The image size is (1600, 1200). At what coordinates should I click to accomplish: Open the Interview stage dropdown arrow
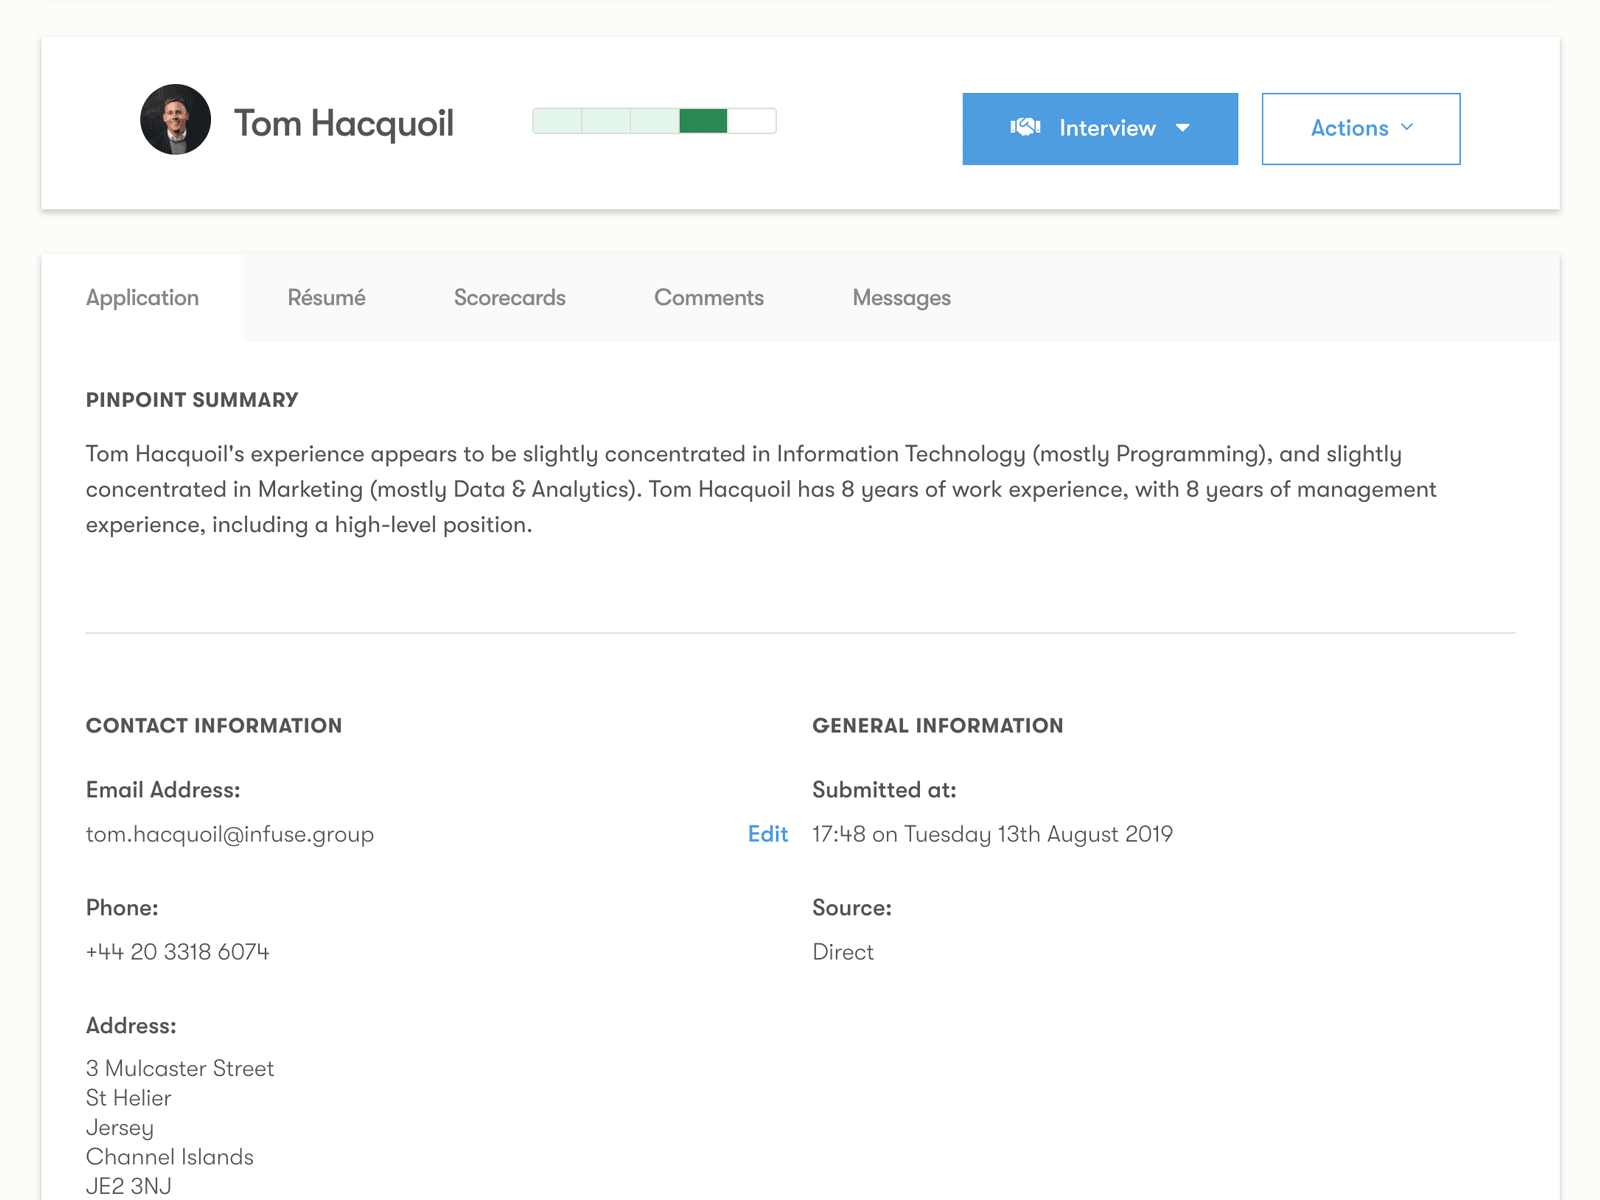(x=1183, y=128)
